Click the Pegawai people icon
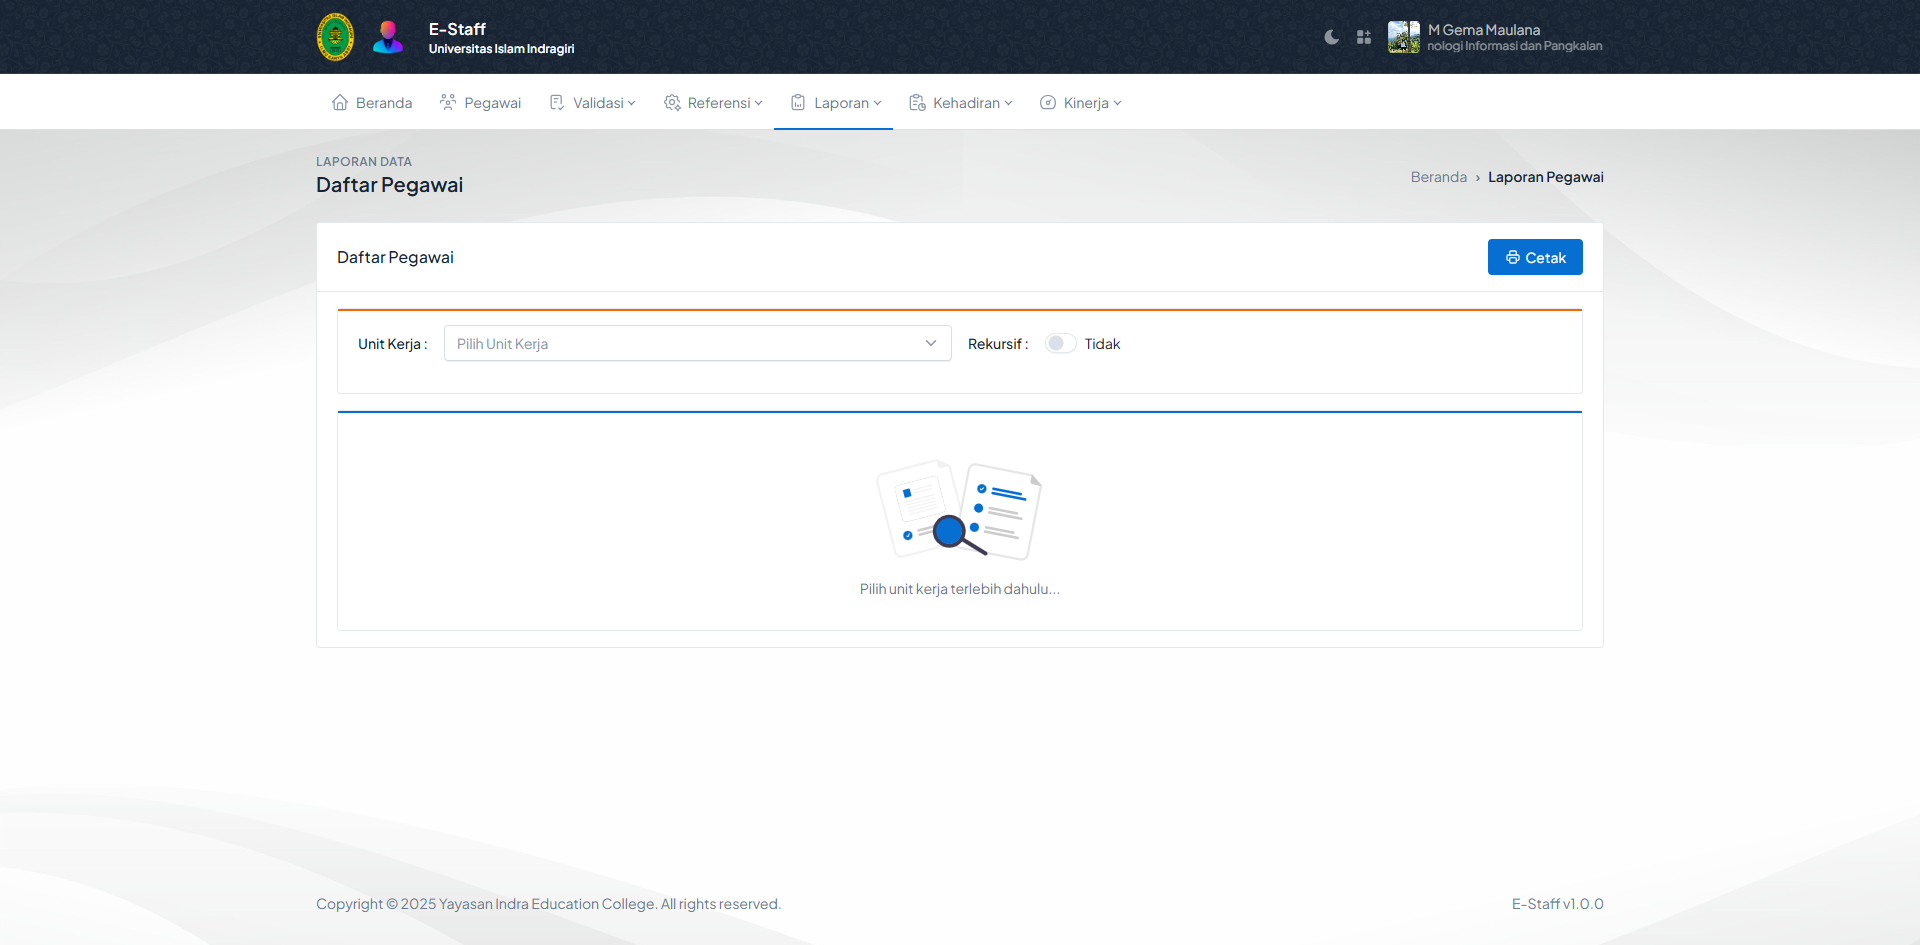Image resolution: width=1920 pixels, height=945 pixels. [x=448, y=103]
